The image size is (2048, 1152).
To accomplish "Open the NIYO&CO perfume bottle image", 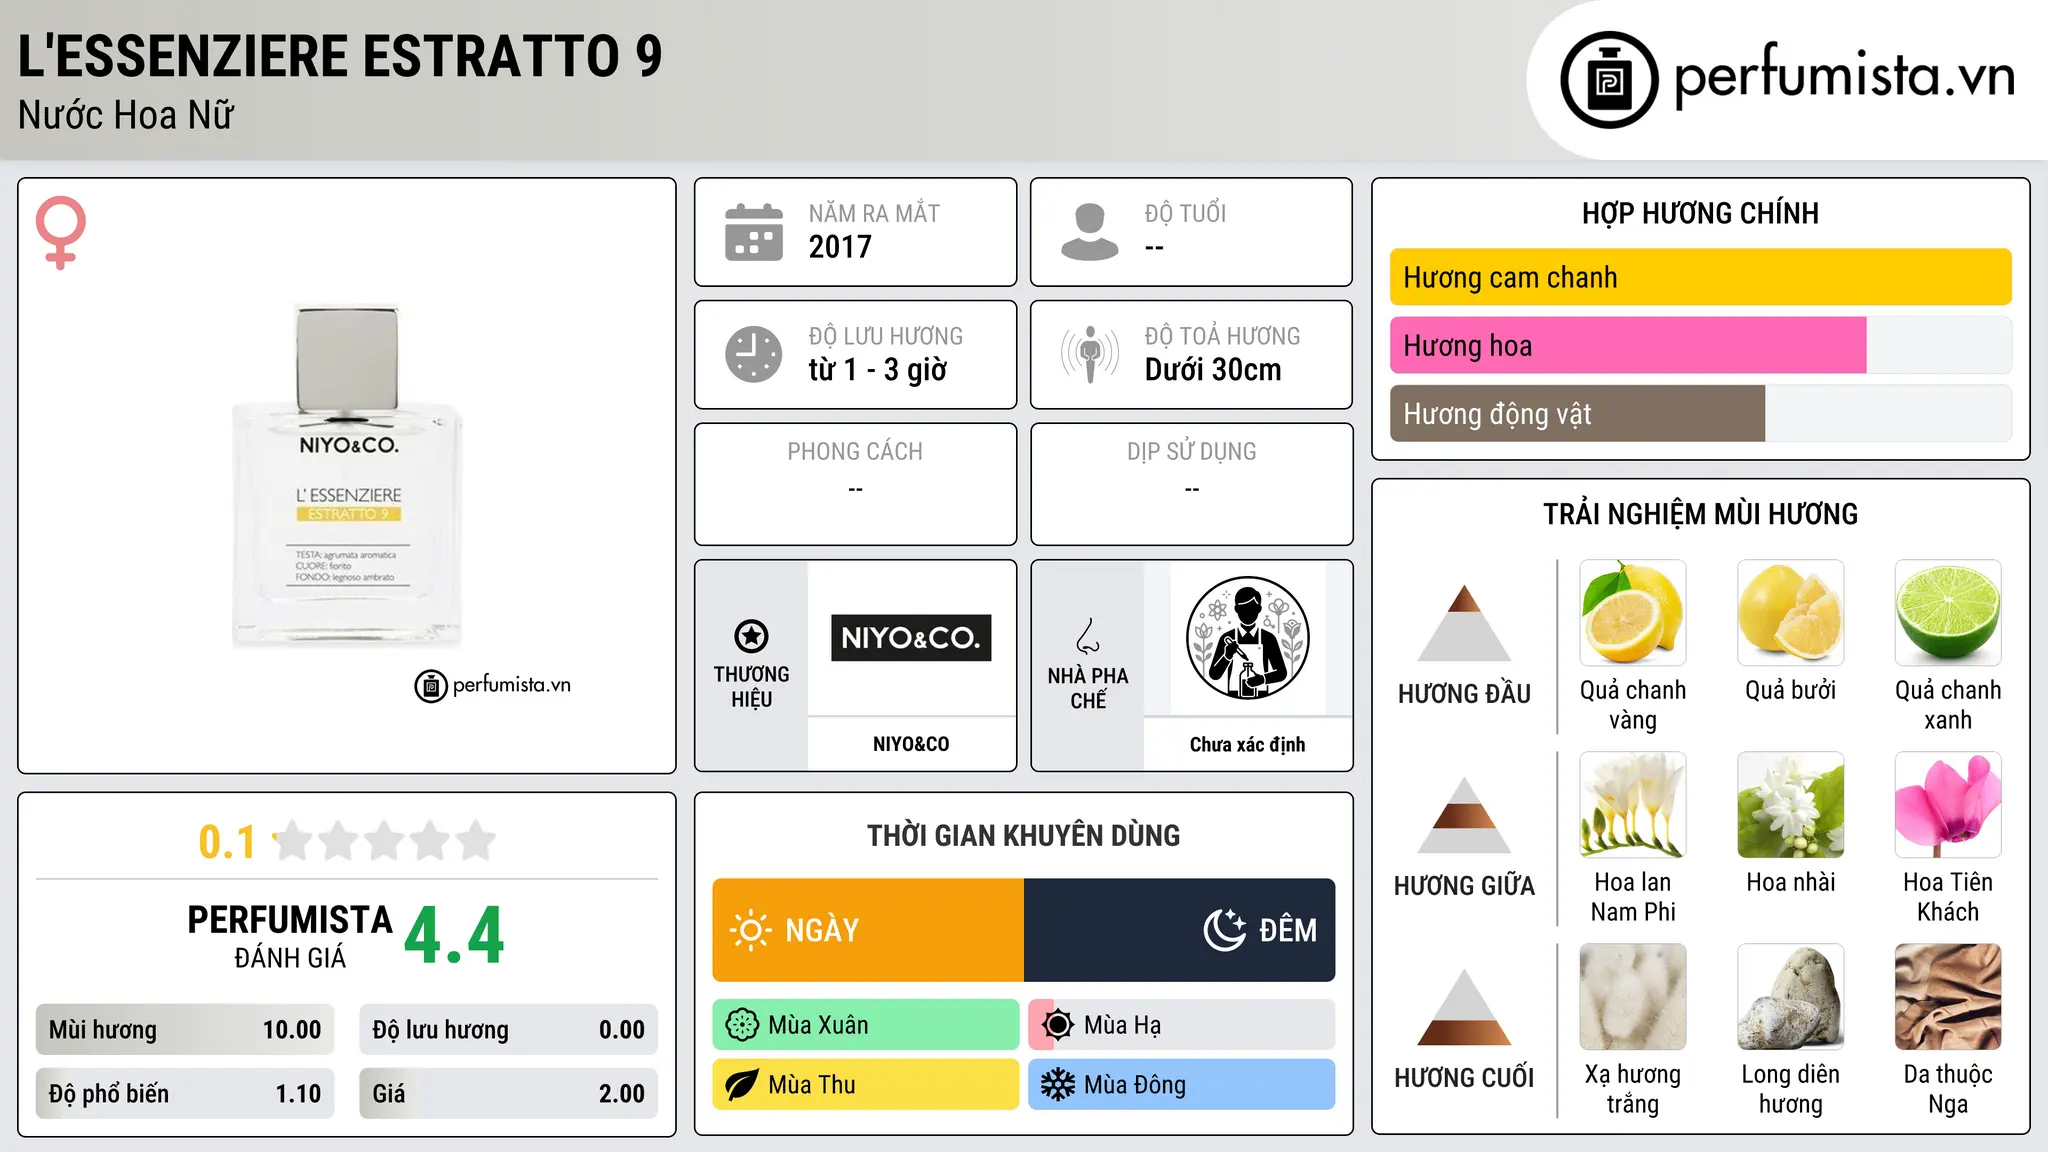I will pyautogui.click(x=346, y=476).
